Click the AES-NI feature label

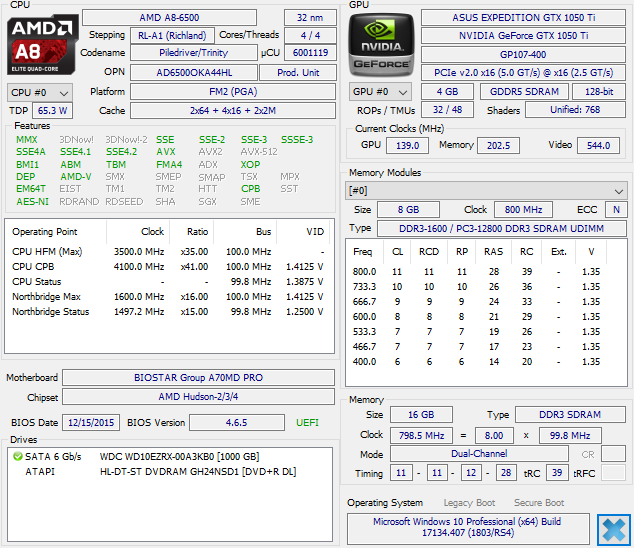32,201
